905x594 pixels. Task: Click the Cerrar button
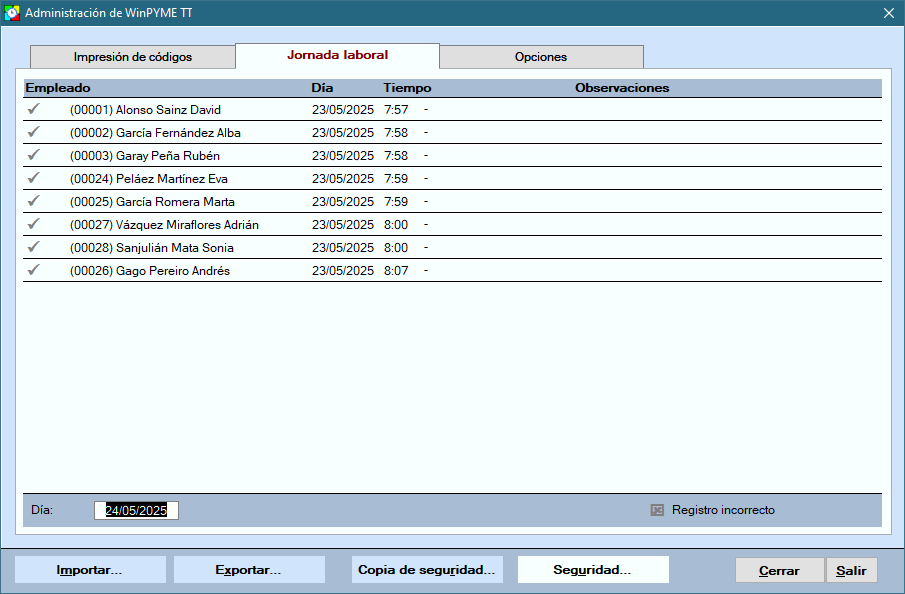pyautogui.click(x=779, y=571)
